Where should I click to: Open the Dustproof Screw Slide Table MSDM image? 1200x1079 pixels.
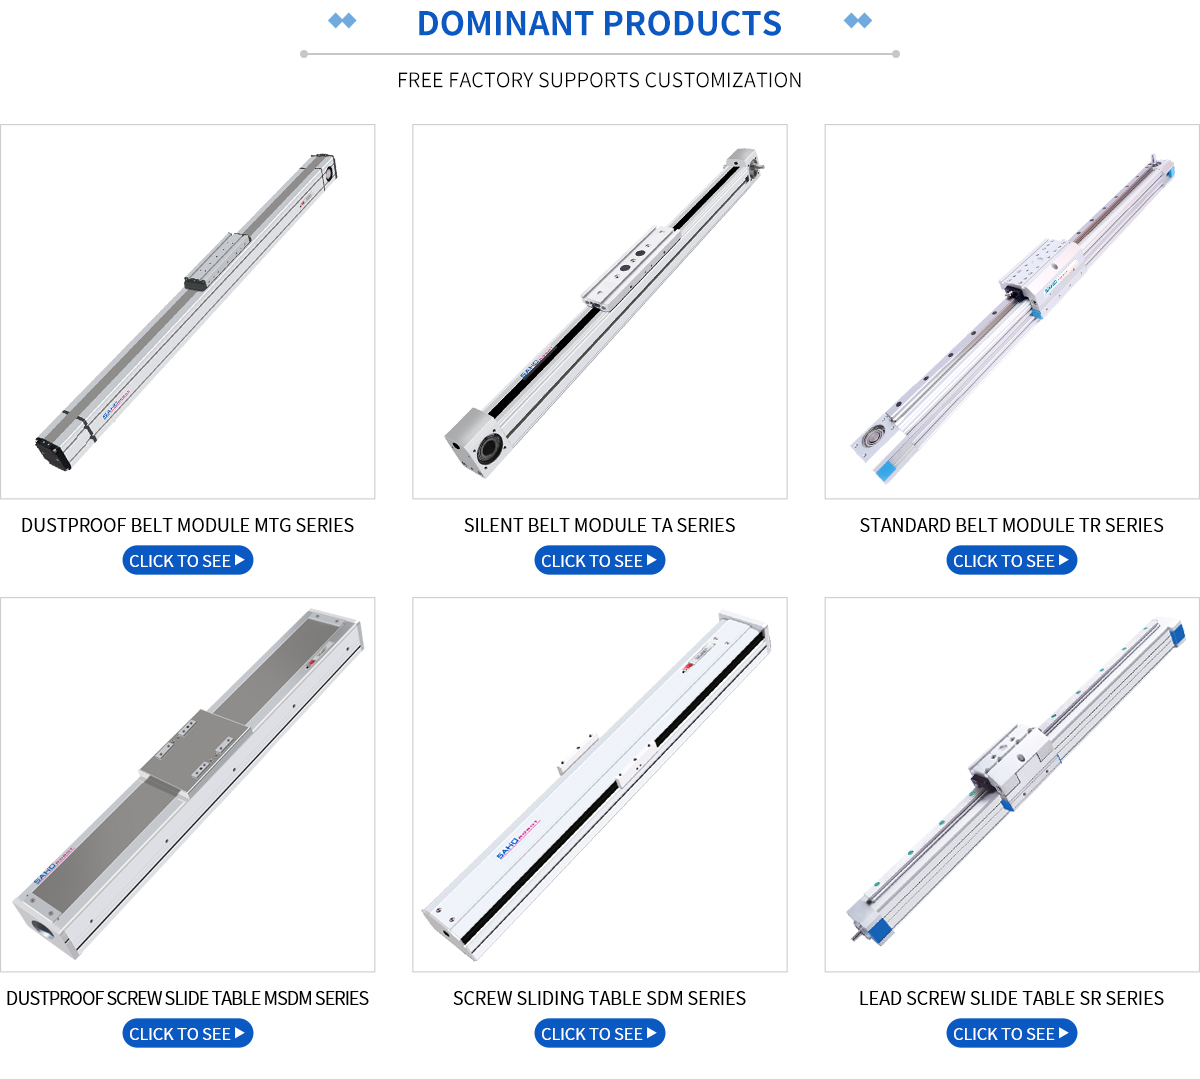pyautogui.click(x=188, y=785)
